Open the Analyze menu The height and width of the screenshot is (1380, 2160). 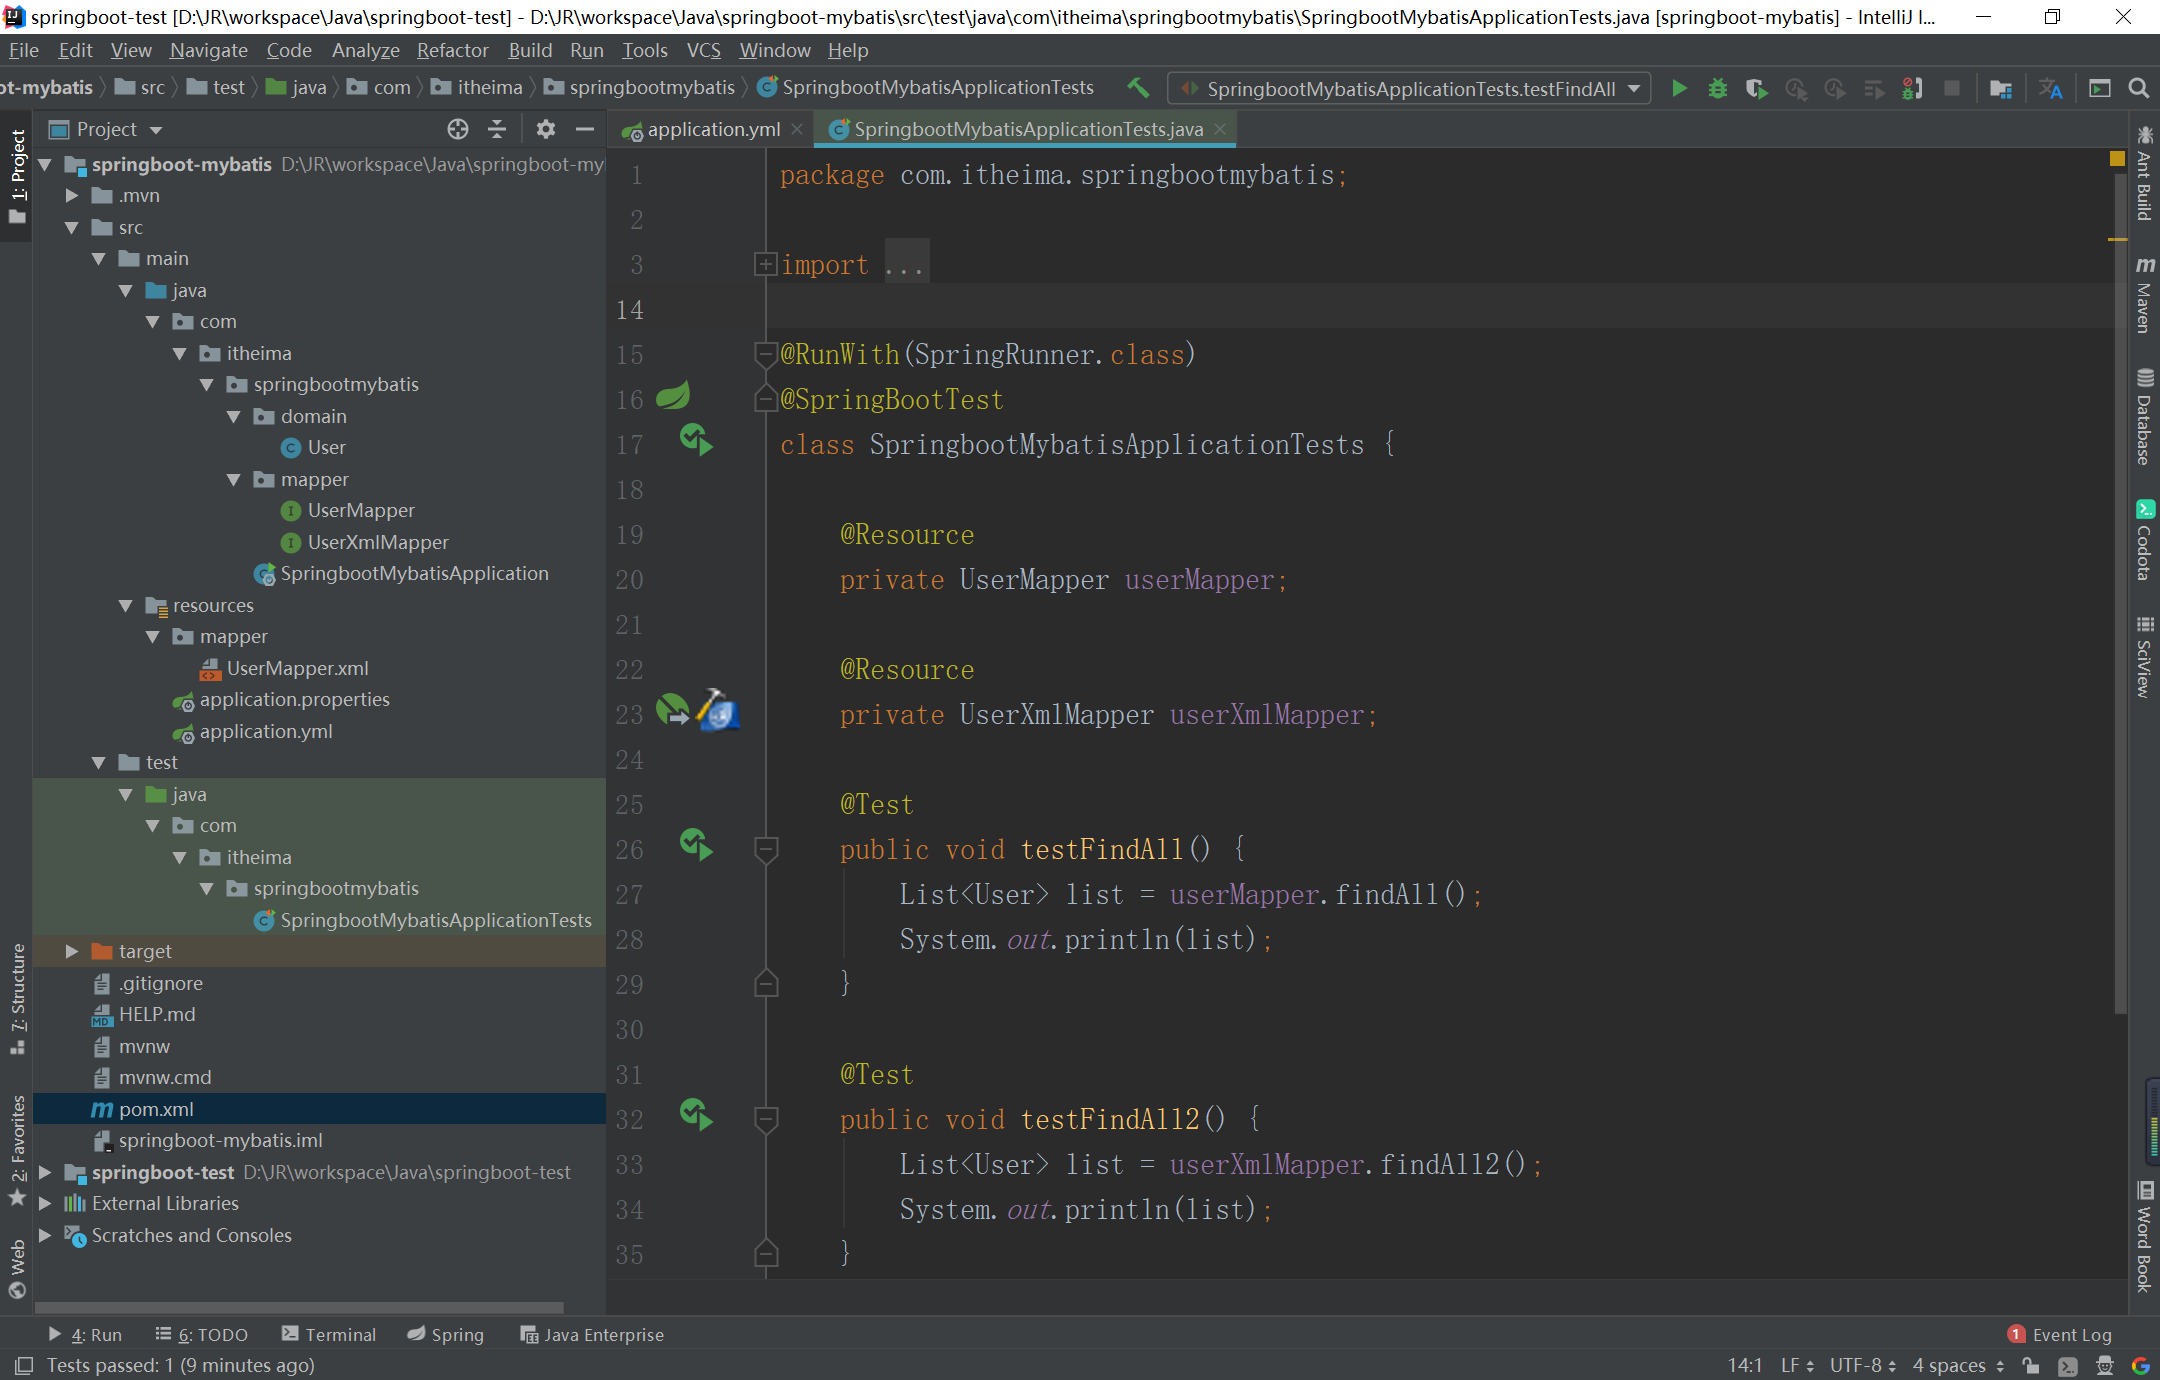365,50
